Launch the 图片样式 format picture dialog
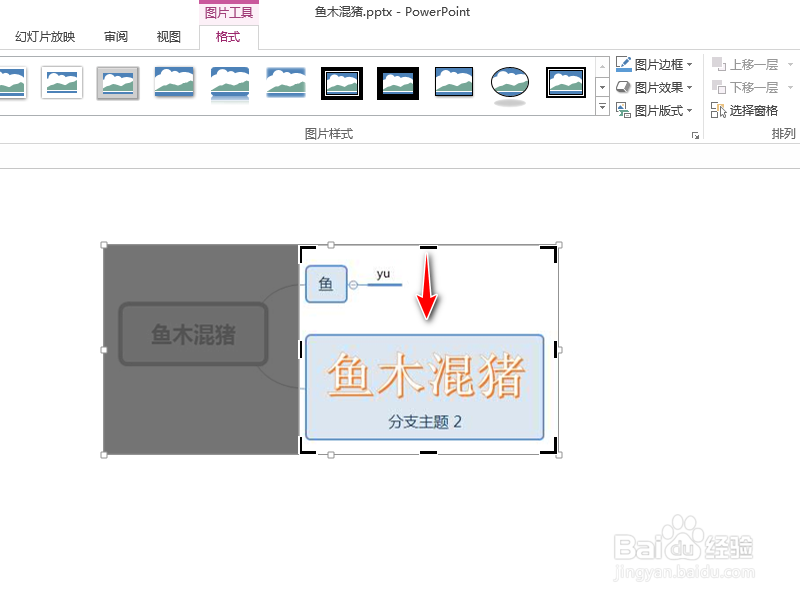The image size is (800, 600). [695, 135]
